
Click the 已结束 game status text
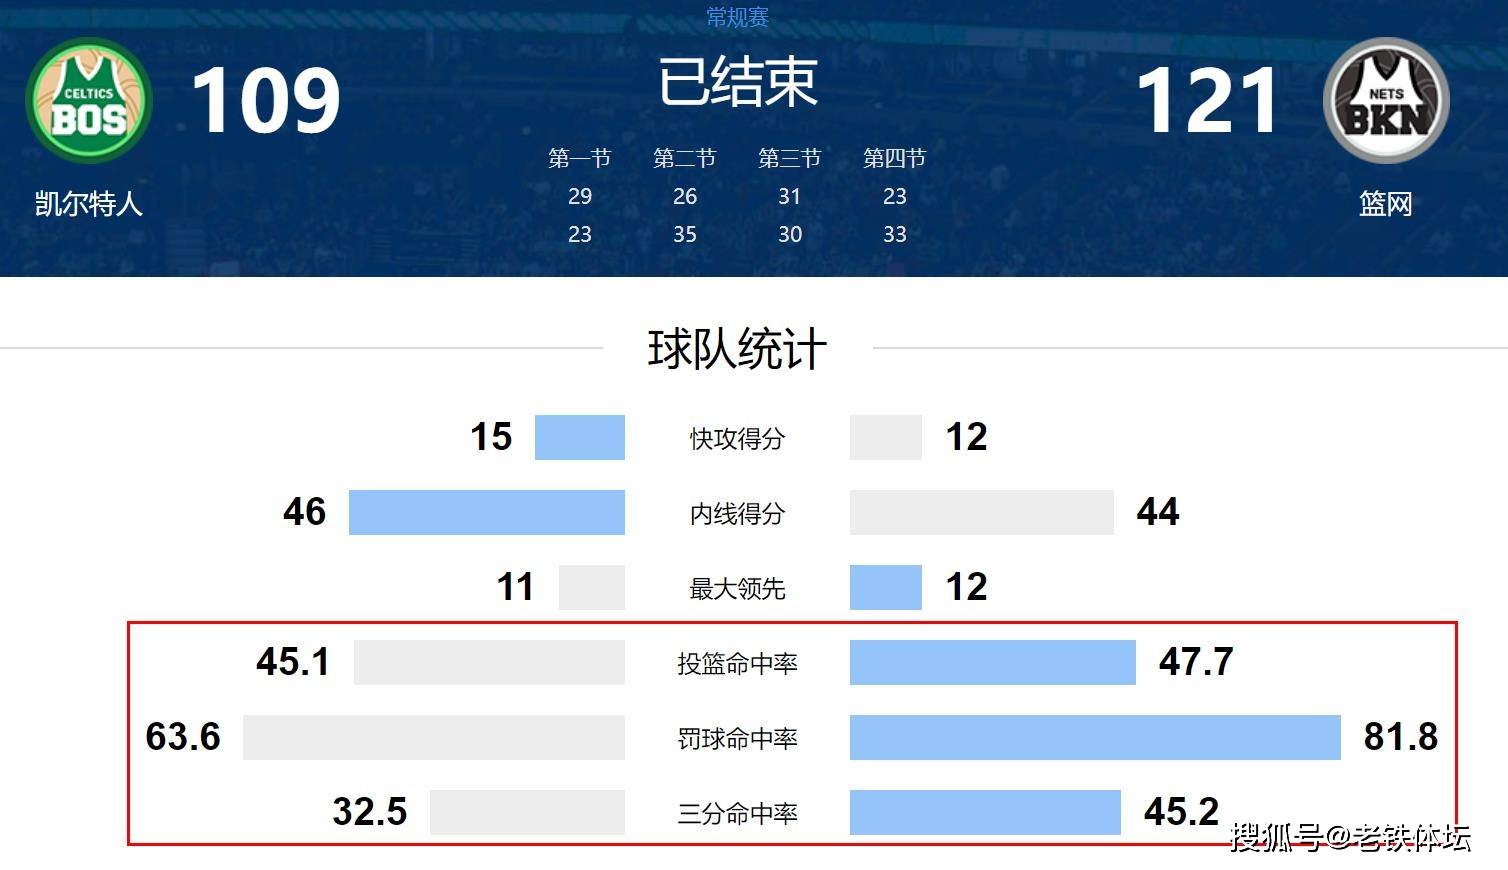coord(738,82)
